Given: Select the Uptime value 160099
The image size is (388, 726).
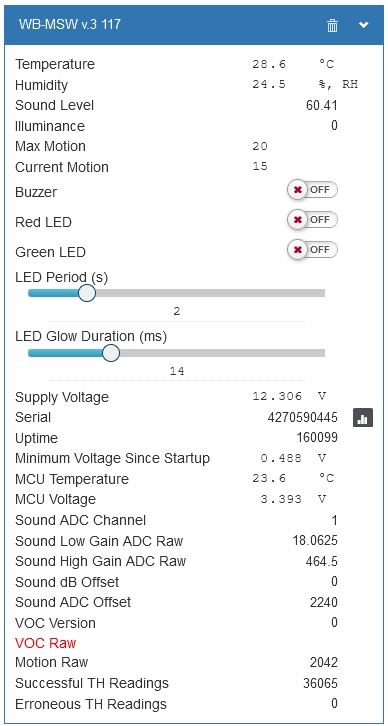Looking at the screenshot, I should [317, 438].
